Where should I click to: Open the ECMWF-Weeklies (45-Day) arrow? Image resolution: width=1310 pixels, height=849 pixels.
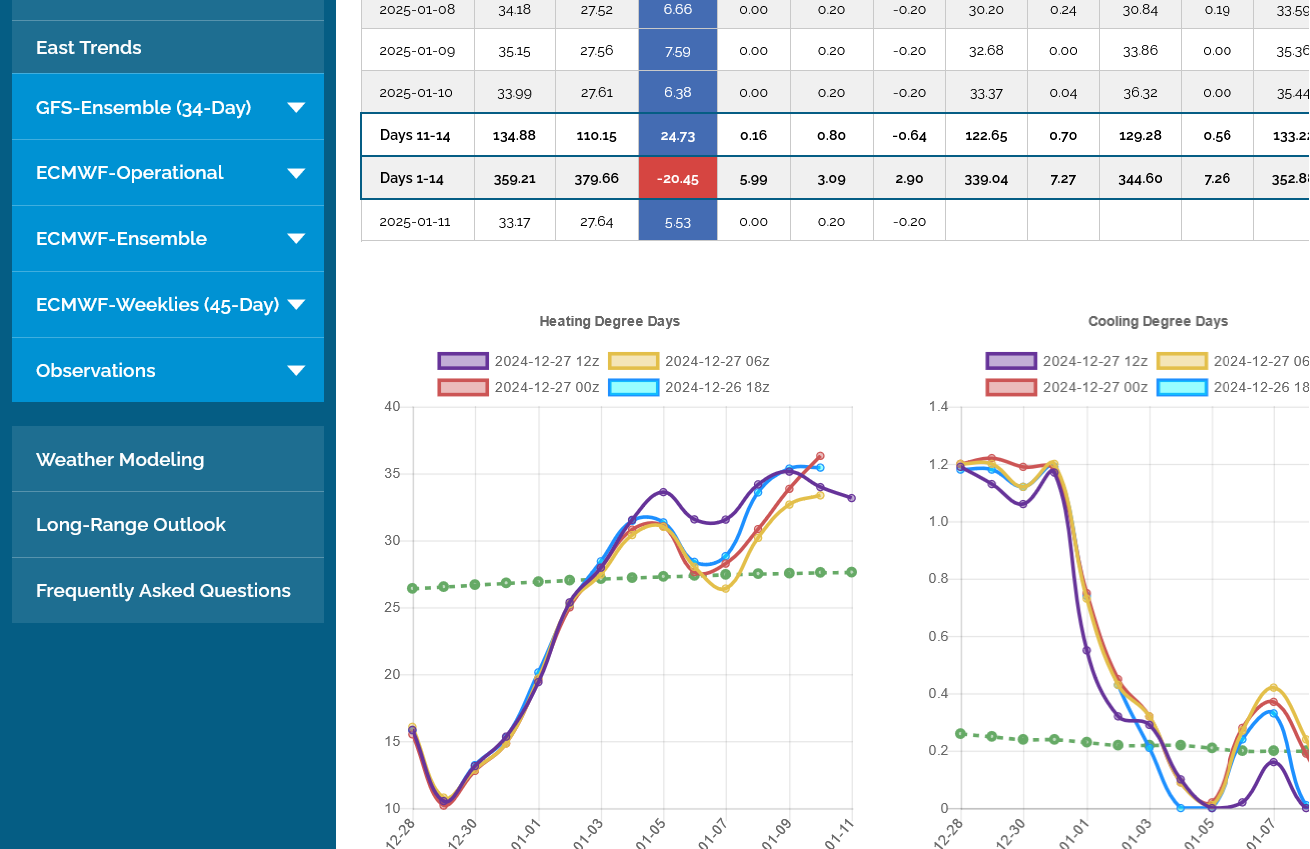(x=296, y=305)
